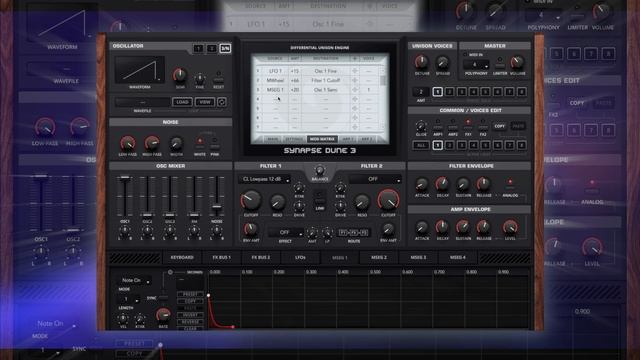The image size is (640, 360).
Task: Click the NOISE mixer fader
Action: (217, 207)
